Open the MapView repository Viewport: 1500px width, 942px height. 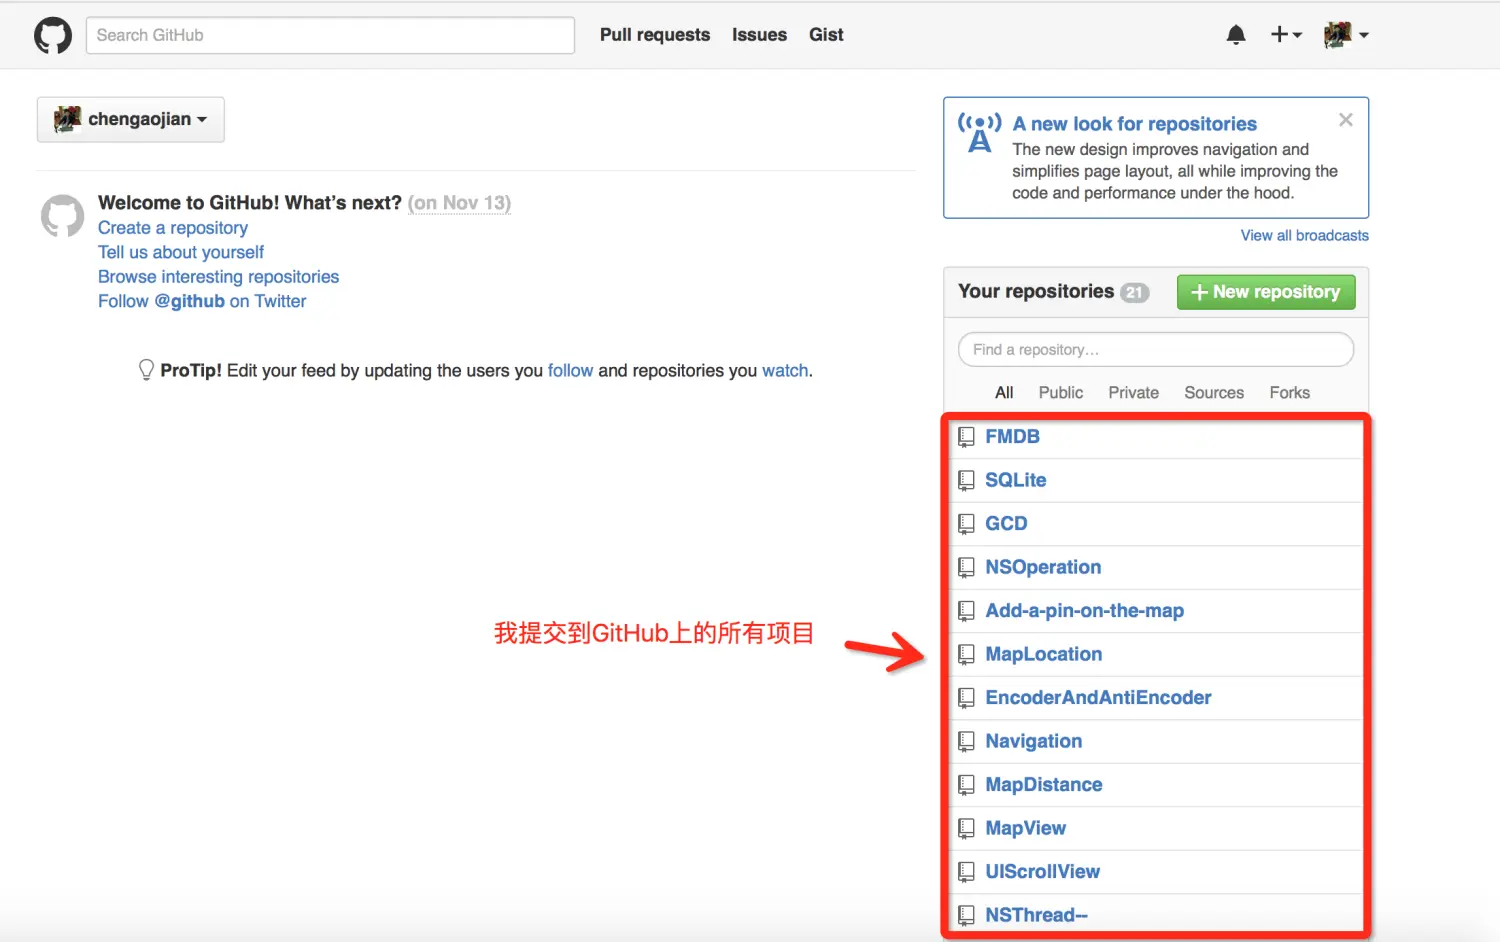(1025, 828)
